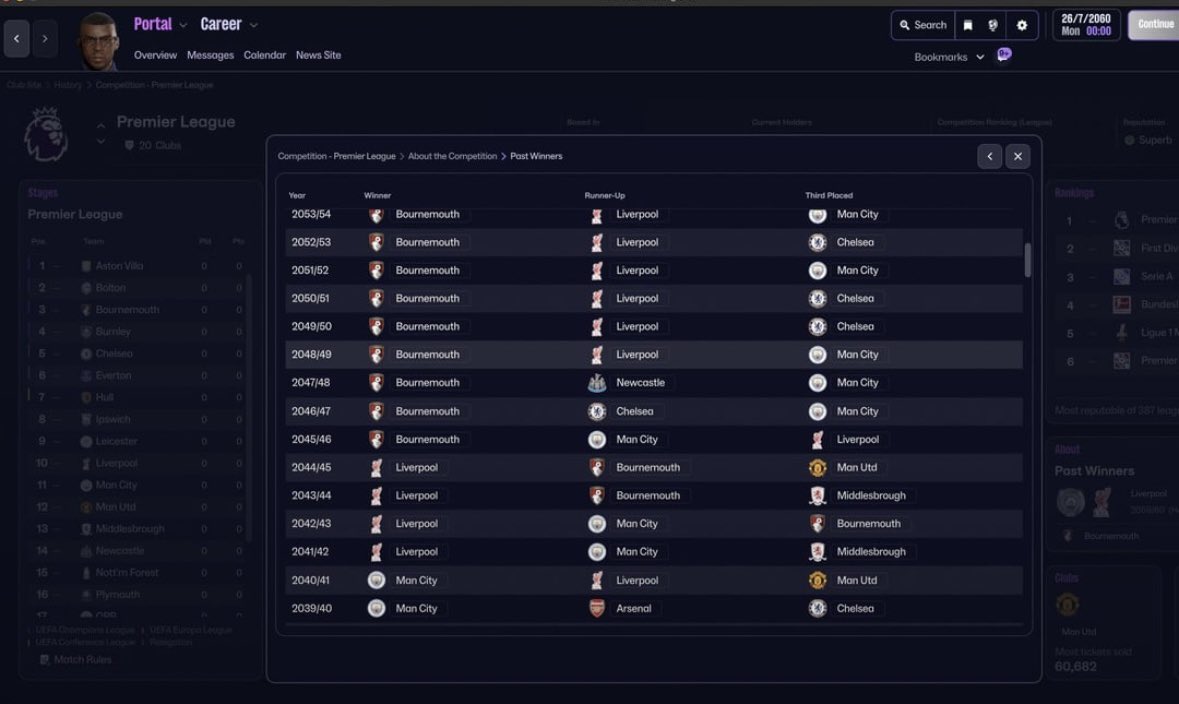Open the Career menu
Image resolution: width=1179 pixels, height=704 pixels.
(x=220, y=24)
